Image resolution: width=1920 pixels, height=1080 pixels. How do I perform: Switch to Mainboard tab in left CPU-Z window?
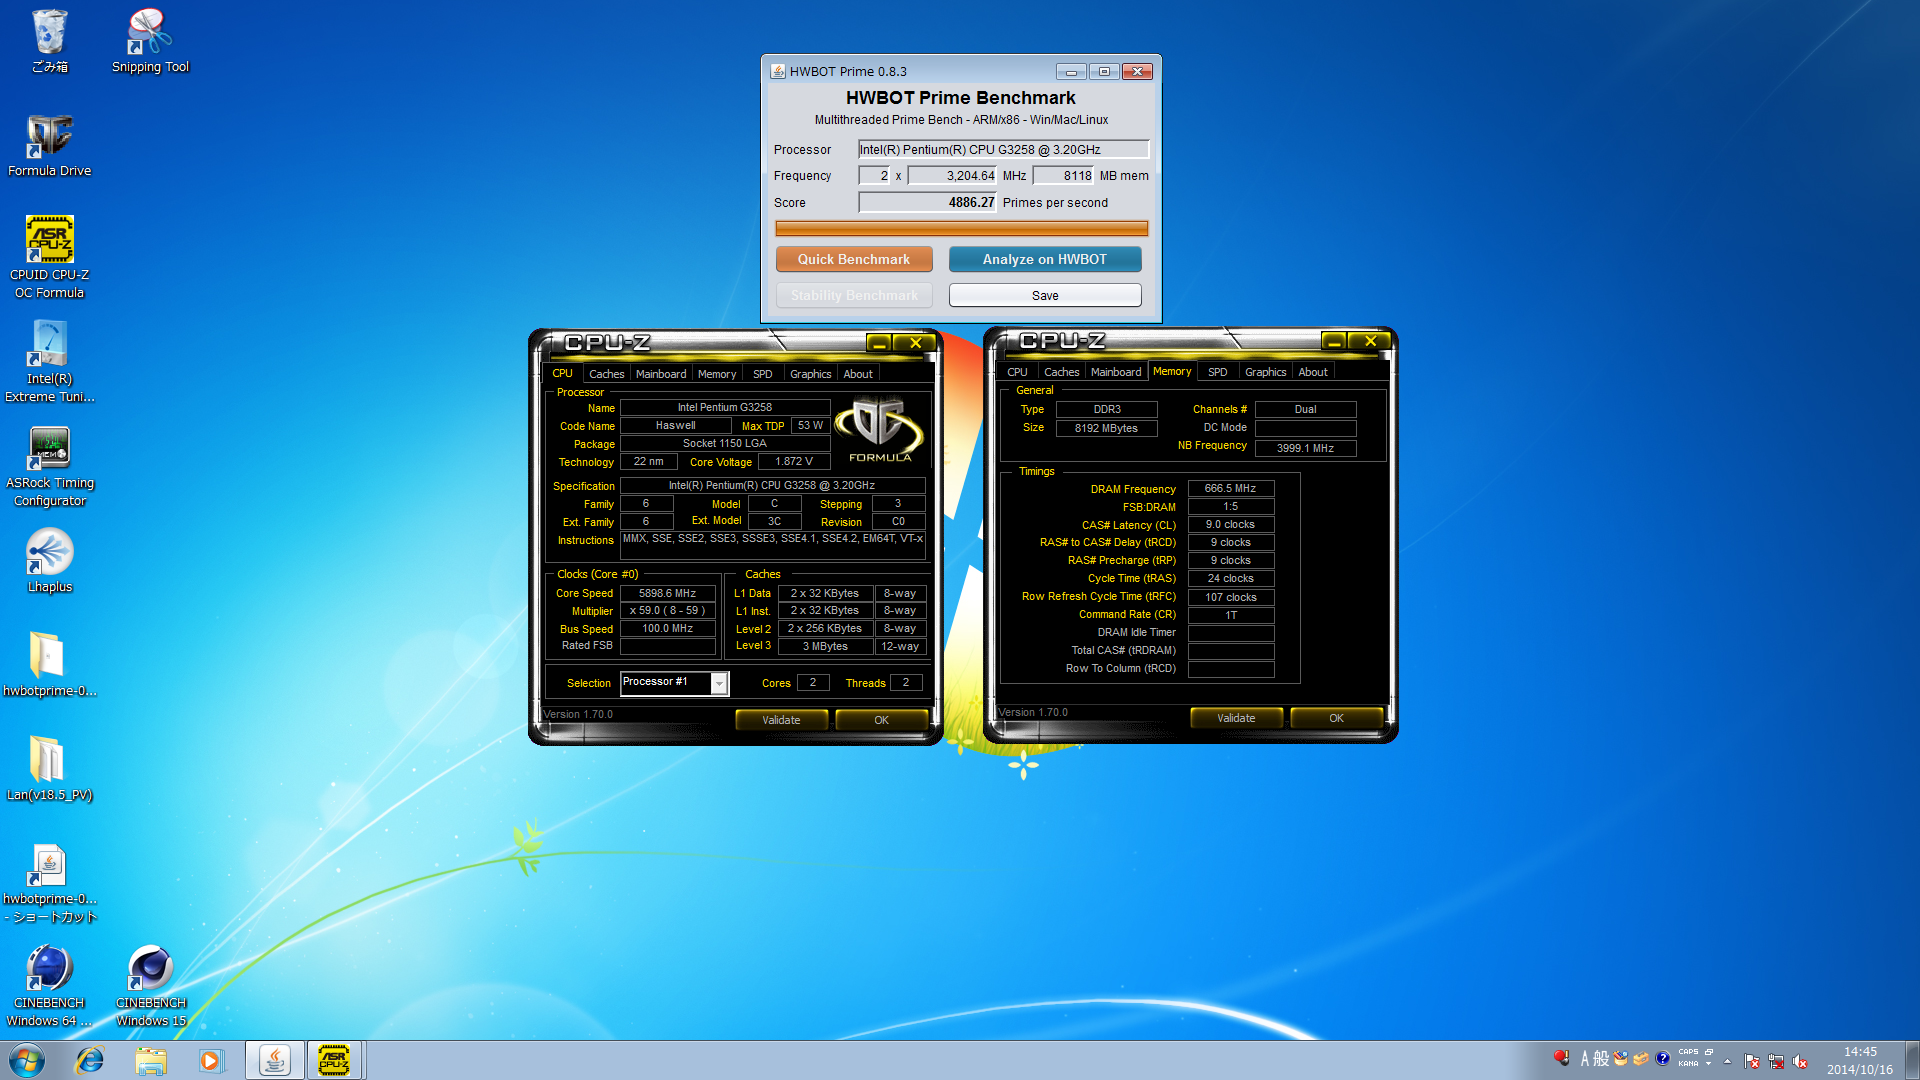[661, 374]
